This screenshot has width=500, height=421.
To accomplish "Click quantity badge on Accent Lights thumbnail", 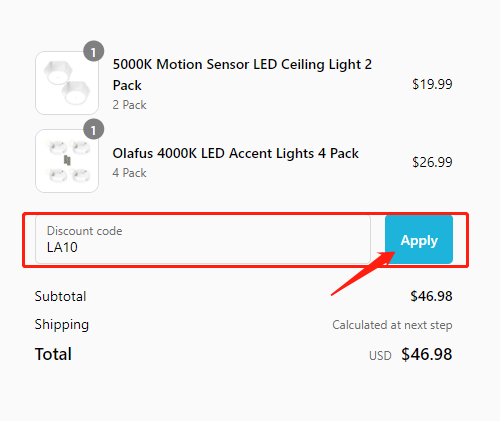I will pos(93,129).
